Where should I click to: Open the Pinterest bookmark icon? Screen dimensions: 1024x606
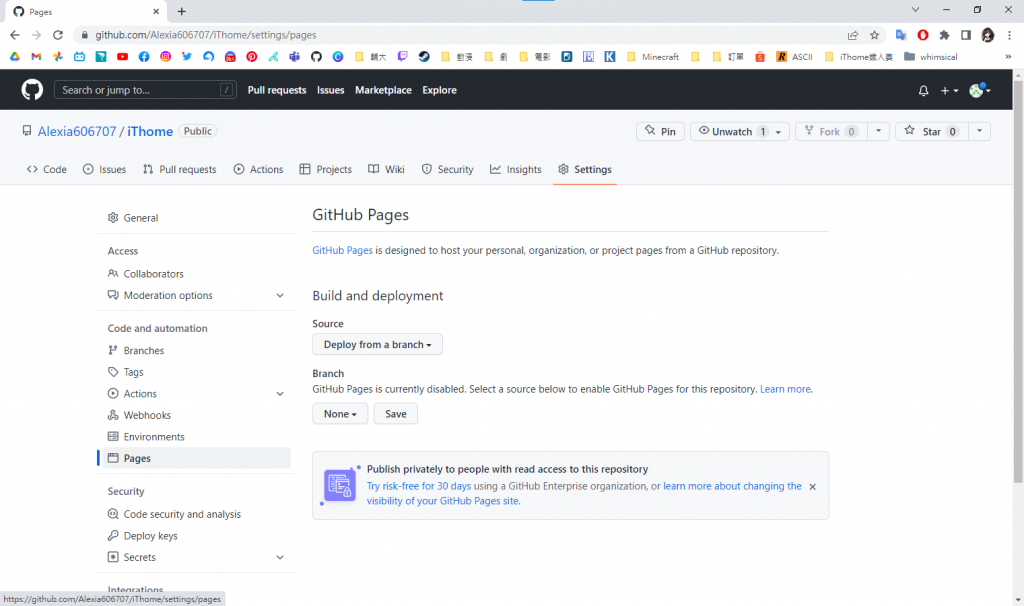point(251,57)
